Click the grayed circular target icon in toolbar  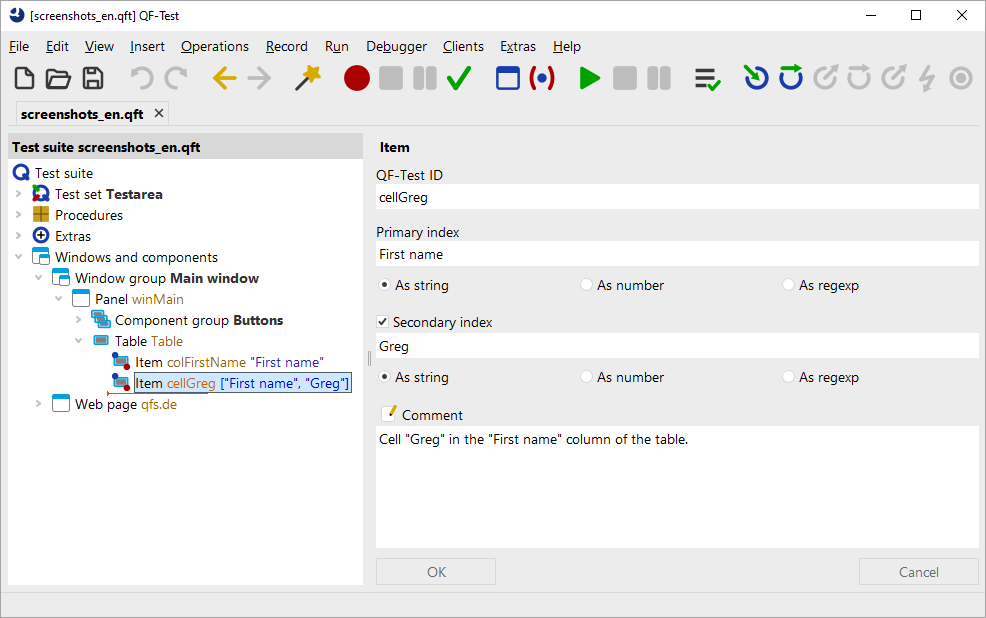[x=961, y=79]
